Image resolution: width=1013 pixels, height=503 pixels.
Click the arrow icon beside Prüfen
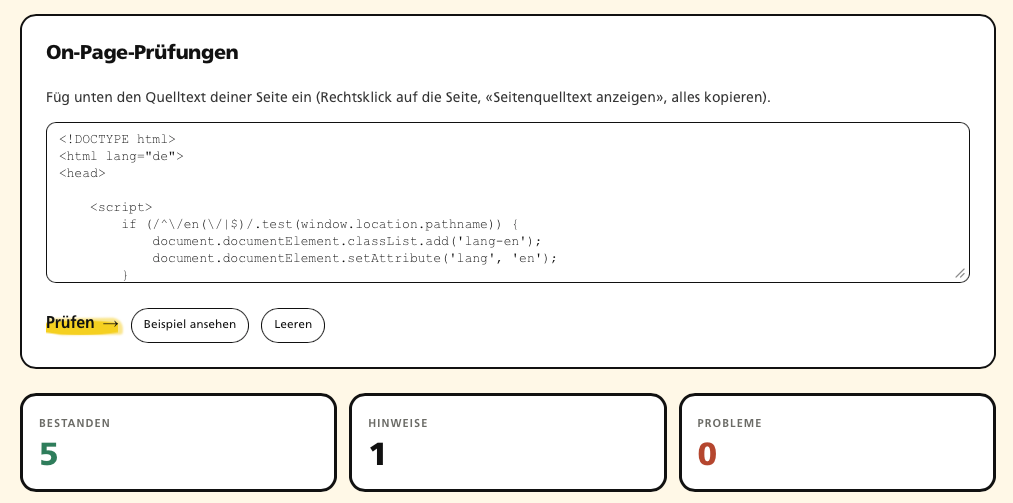[x=110, y=323]
